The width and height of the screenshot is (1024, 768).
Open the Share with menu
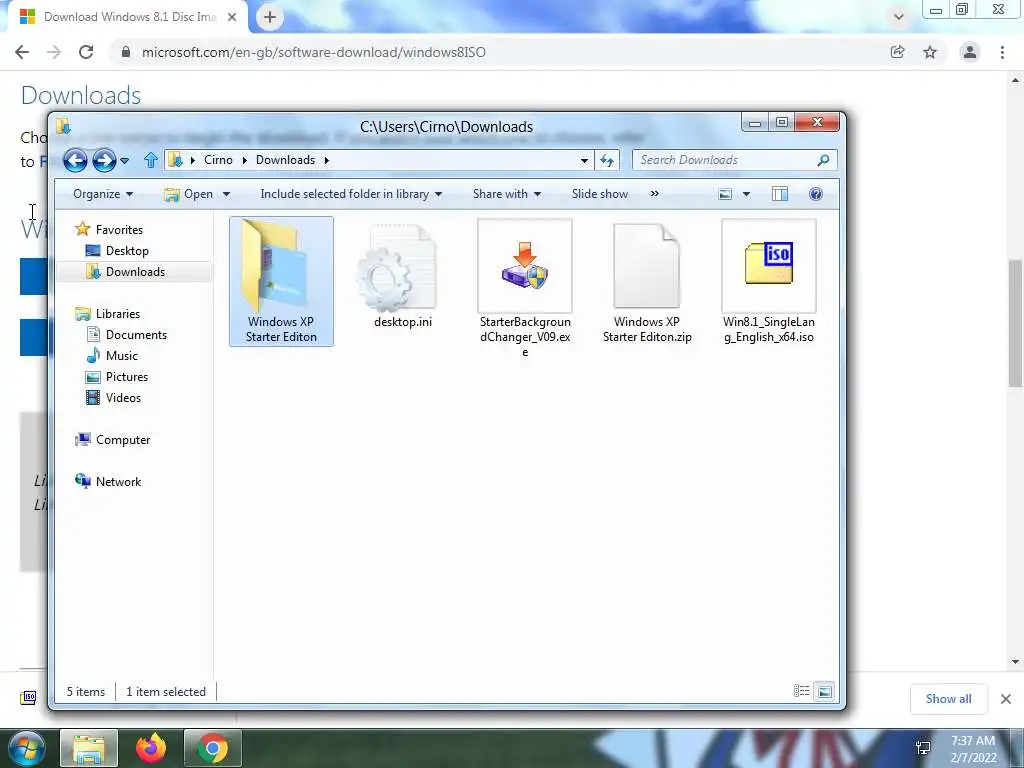click(x=507, y=194)
